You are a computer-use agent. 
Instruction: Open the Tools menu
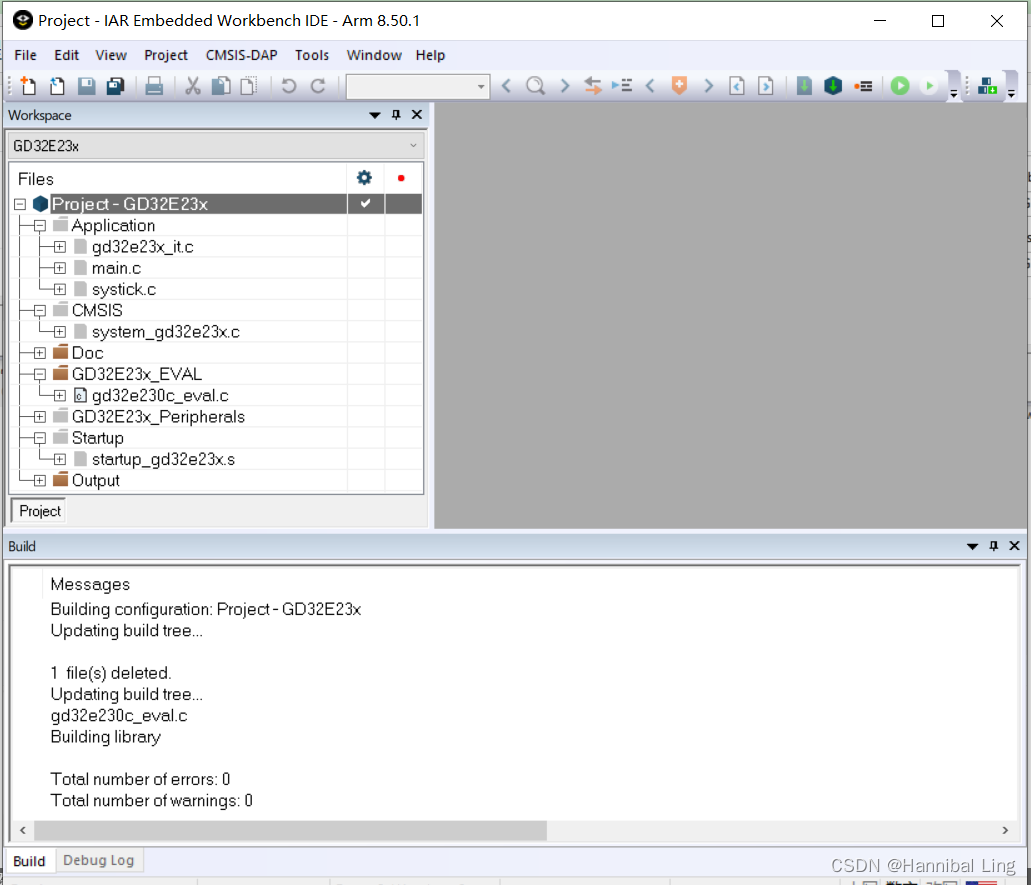tap(312, 55)
